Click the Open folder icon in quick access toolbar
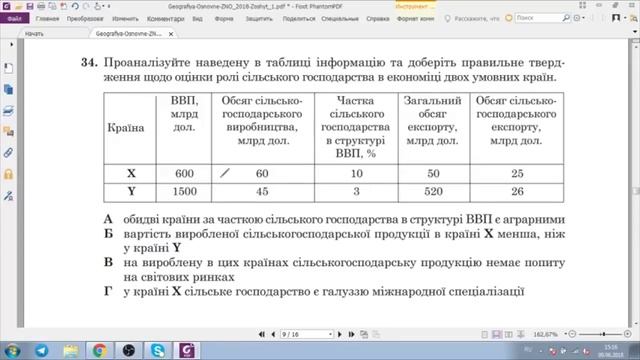 19,6
